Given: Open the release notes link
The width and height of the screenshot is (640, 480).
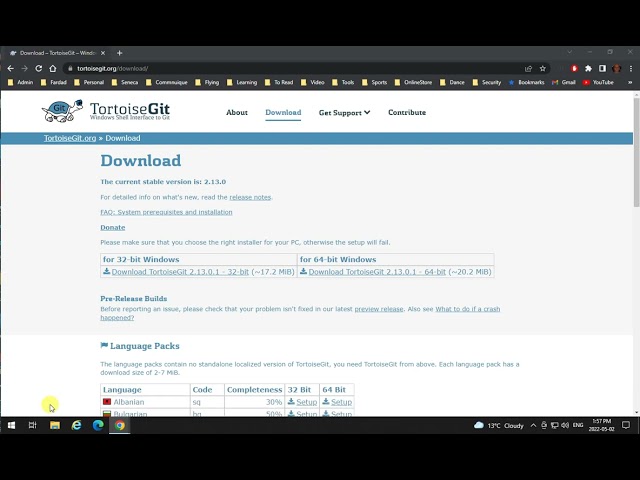Looking at the screenshot, I should click(250, 197).
